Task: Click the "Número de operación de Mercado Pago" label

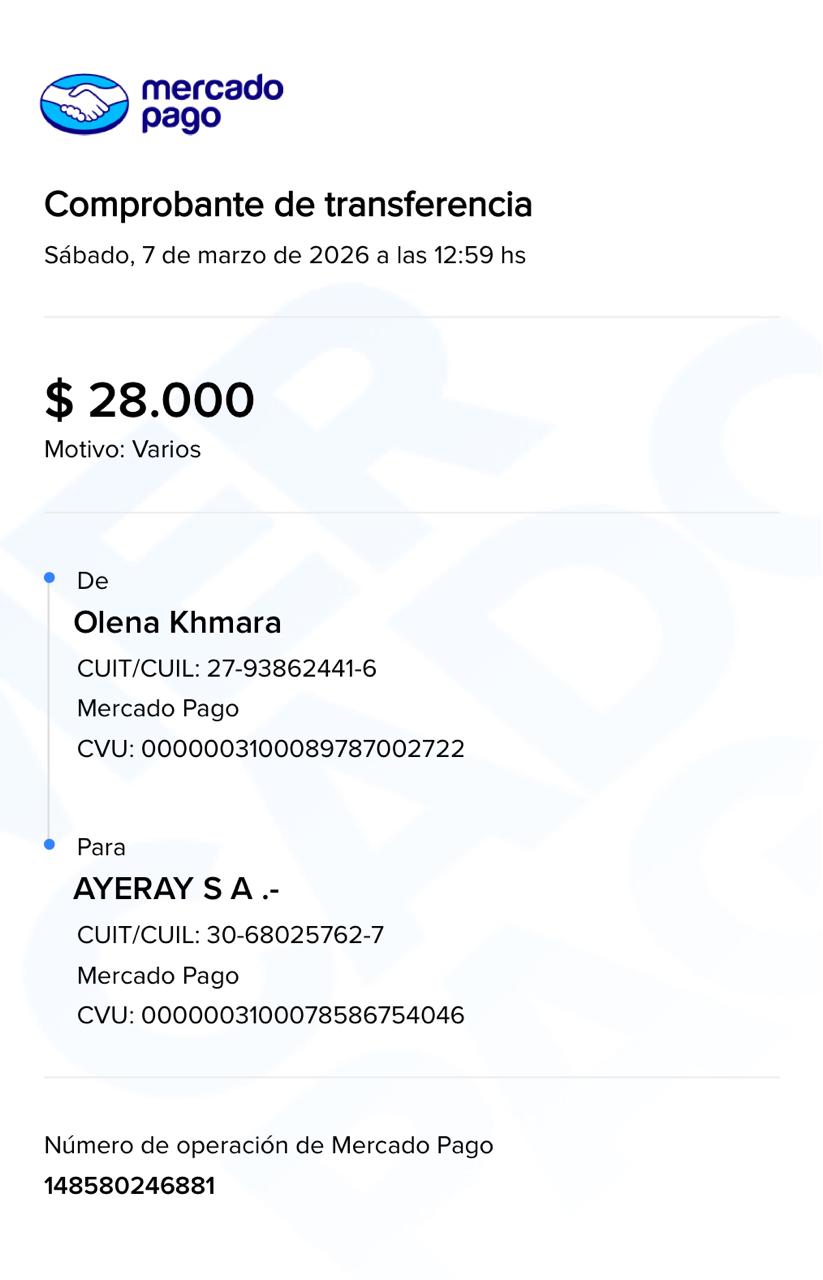Action: [268, 1145]
